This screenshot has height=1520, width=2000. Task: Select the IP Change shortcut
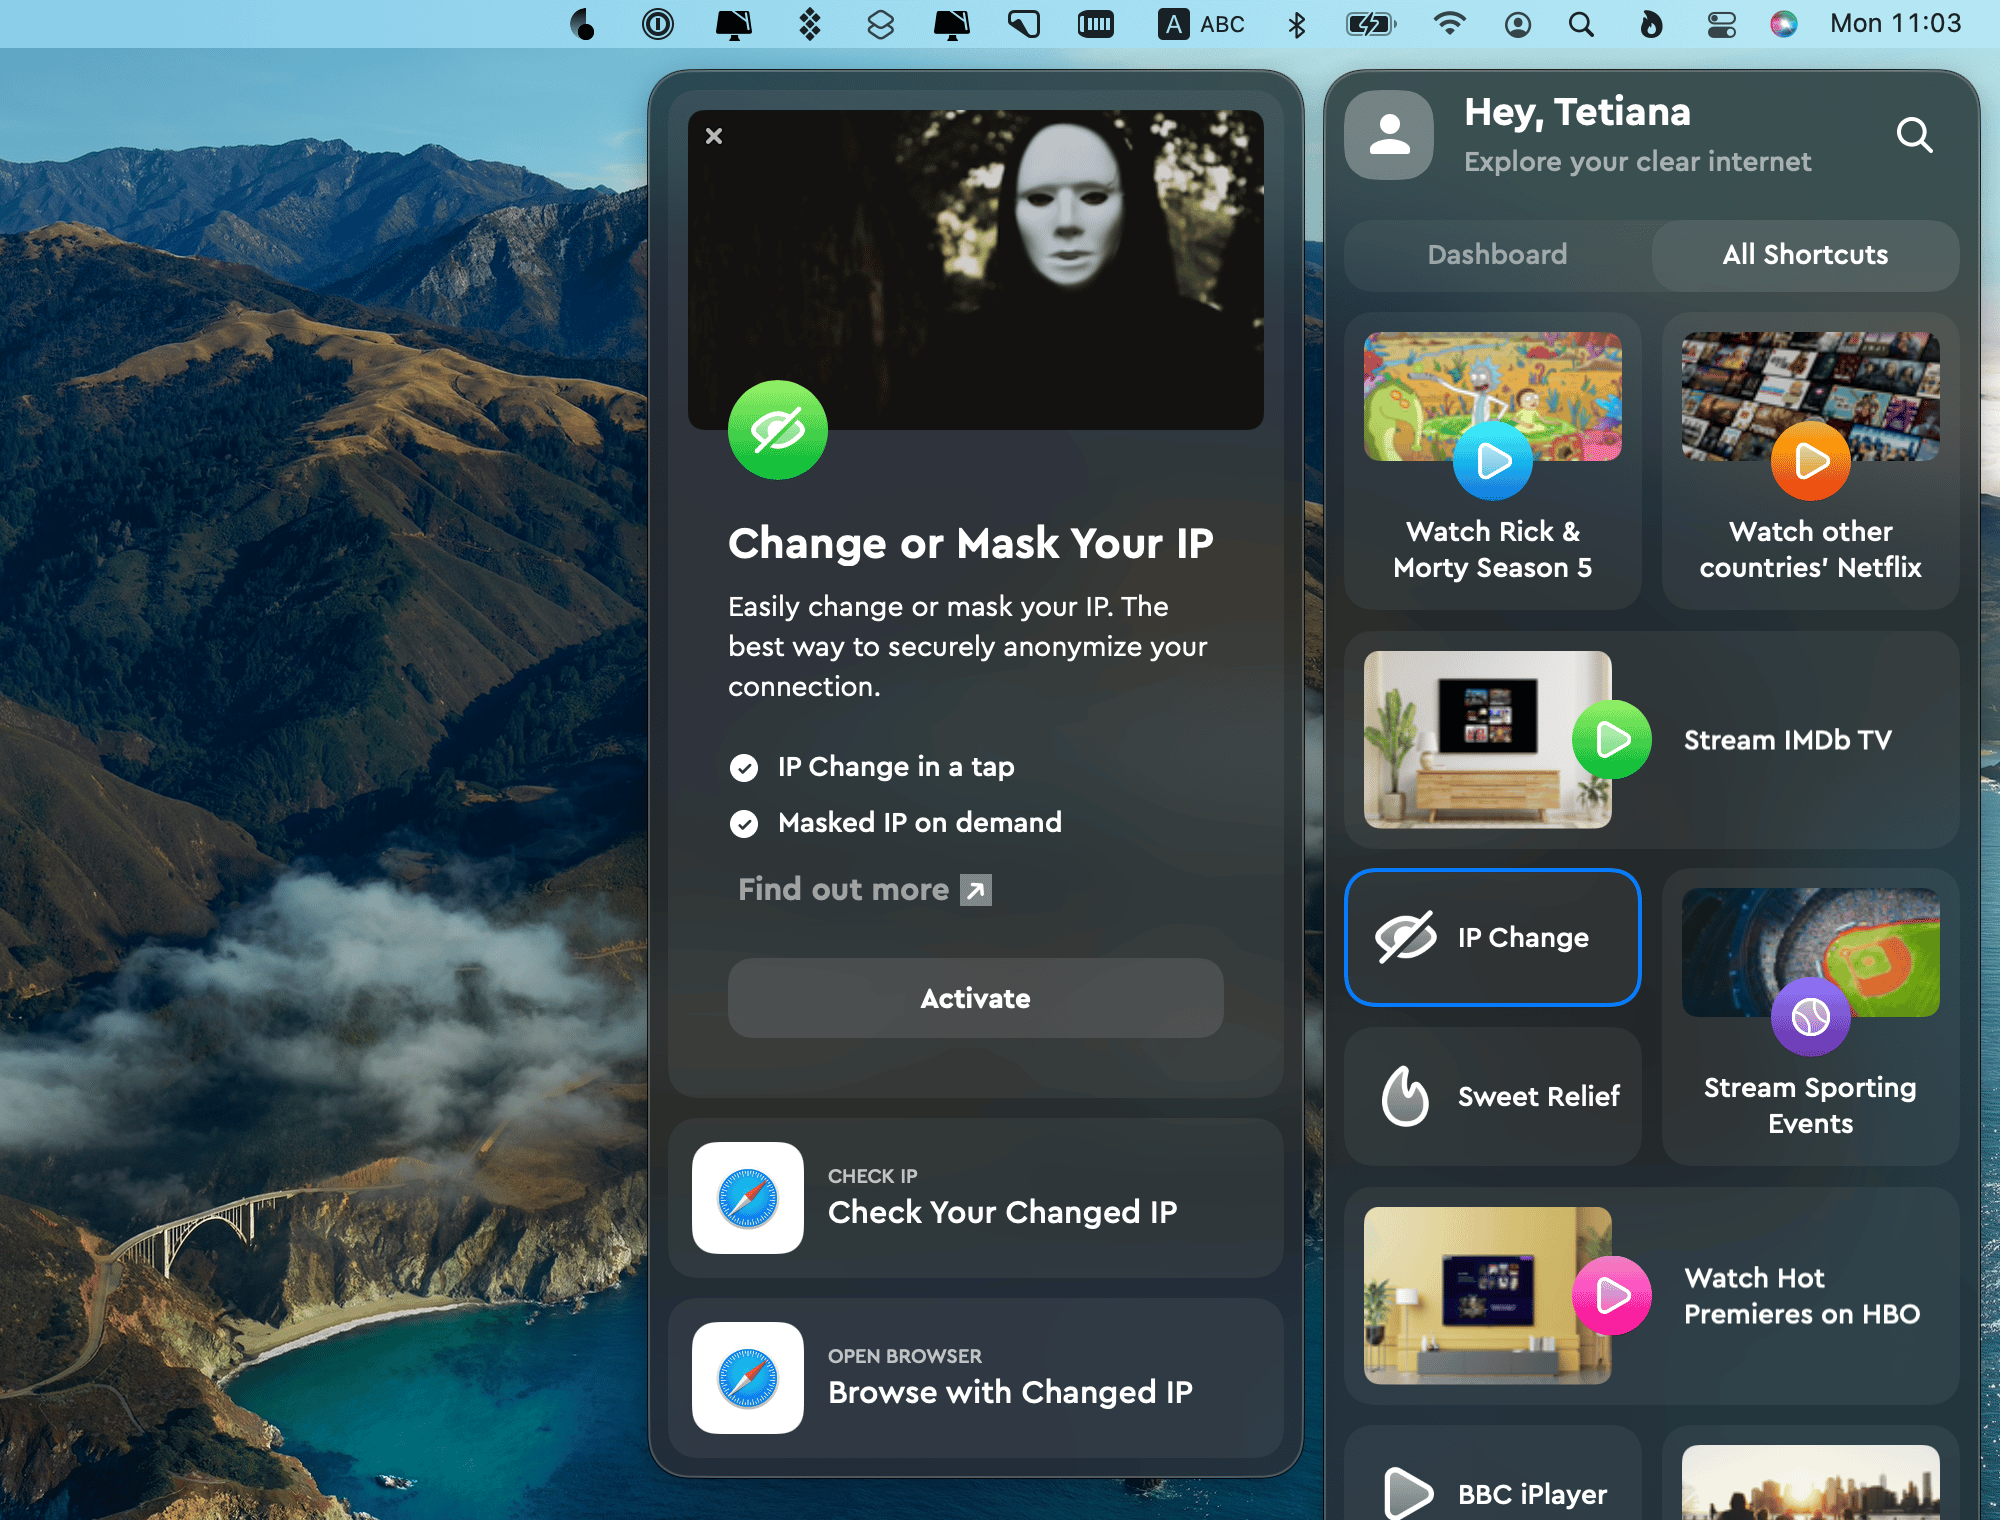click(x=1493, y=938)
